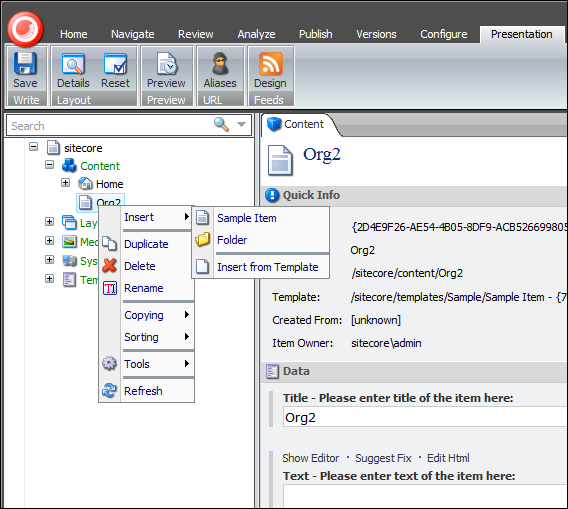Open the Copying submenu

(157, 315)
